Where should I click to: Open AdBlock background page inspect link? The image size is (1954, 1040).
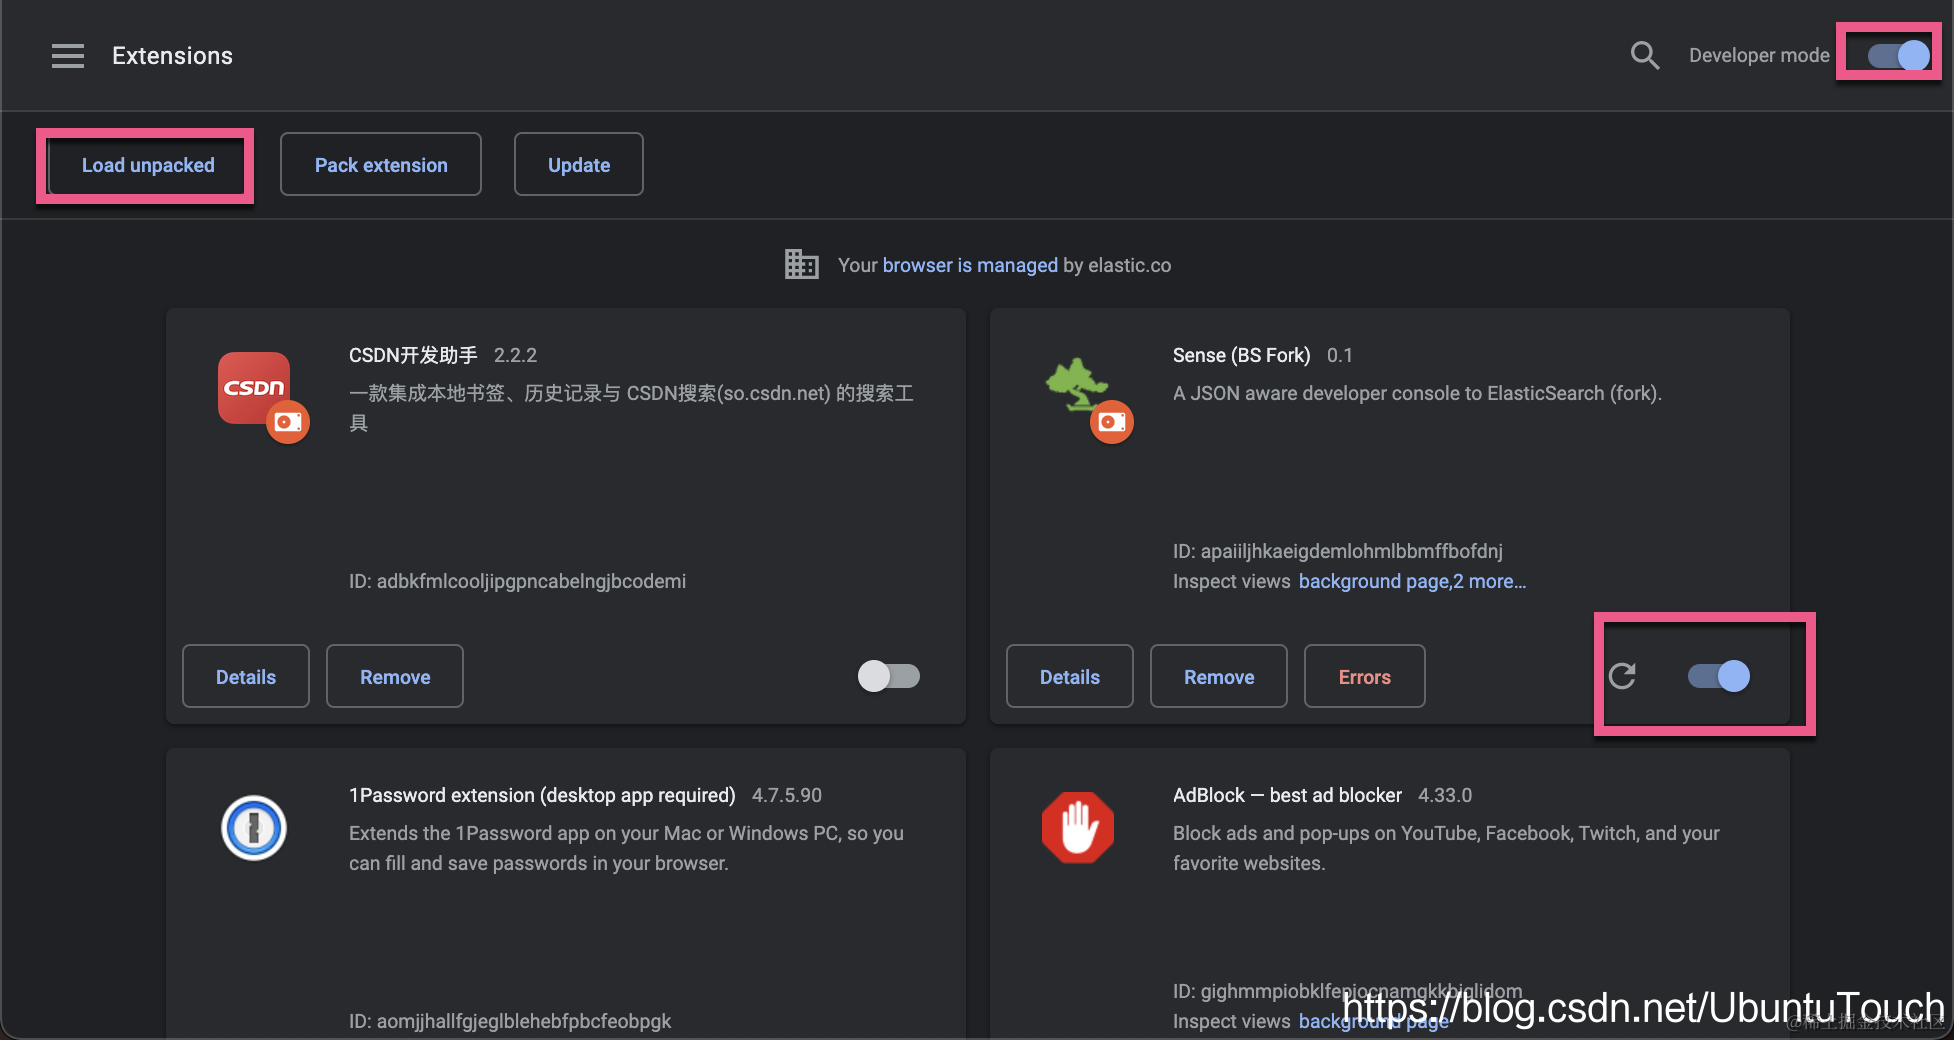click(x=1373, y=1021)
